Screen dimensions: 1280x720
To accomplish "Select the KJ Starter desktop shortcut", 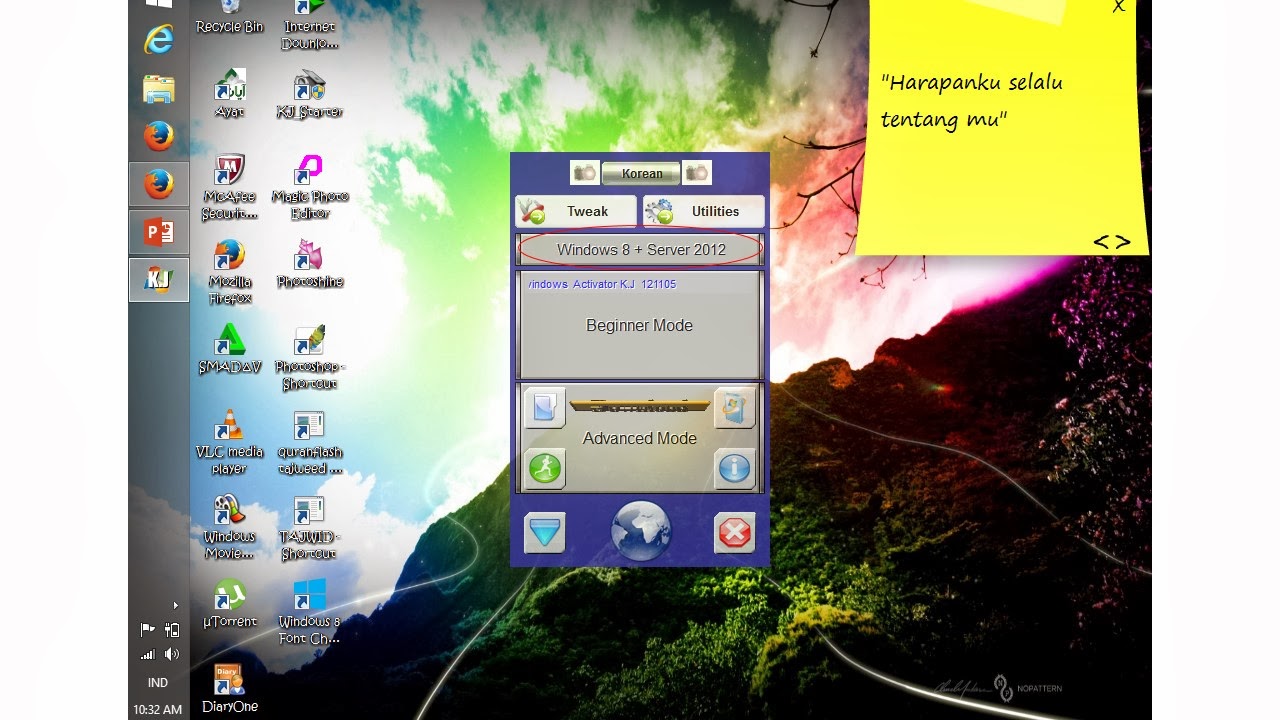I will (310, 94).
